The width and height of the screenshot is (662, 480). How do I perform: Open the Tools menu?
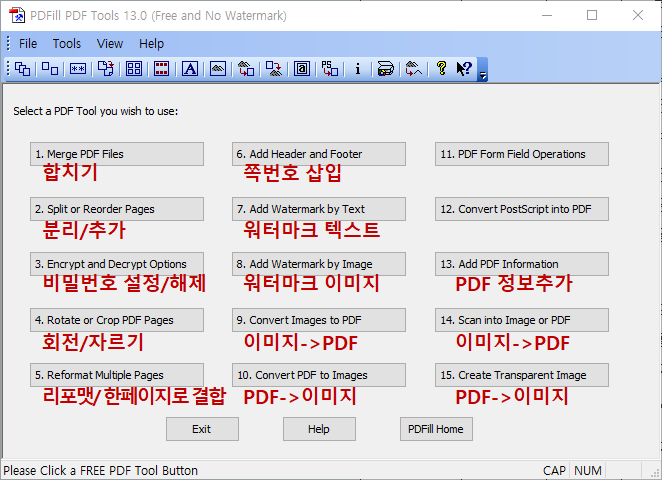tap(67, 44)
